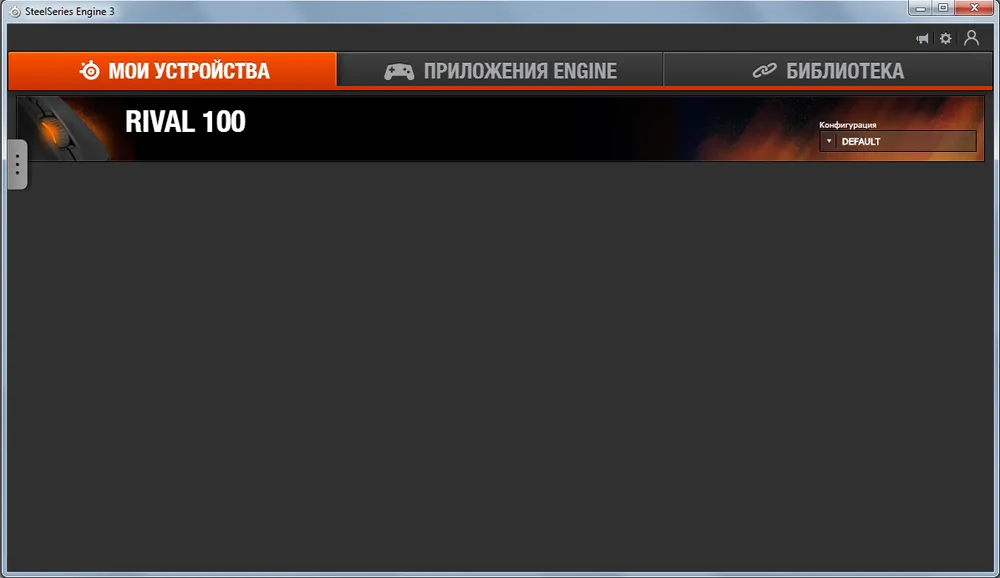
Task: Click the Конфигурация label
Action: pyautogui.click(x=848, y=125)
